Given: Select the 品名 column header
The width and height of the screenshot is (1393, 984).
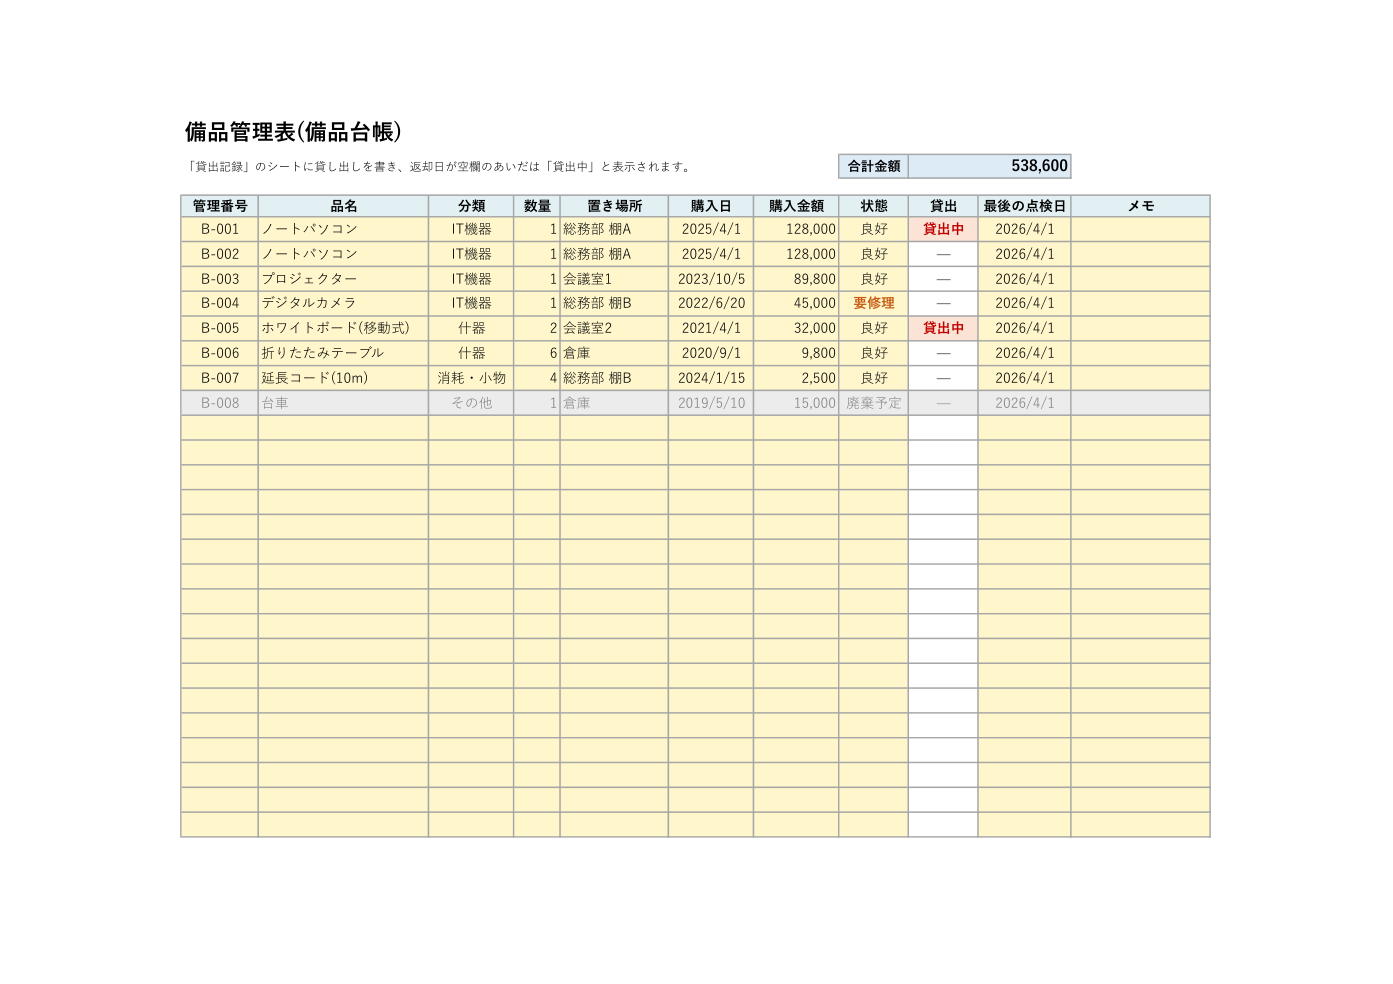Looking at the screenshot, I should click(x=343, y=206).
